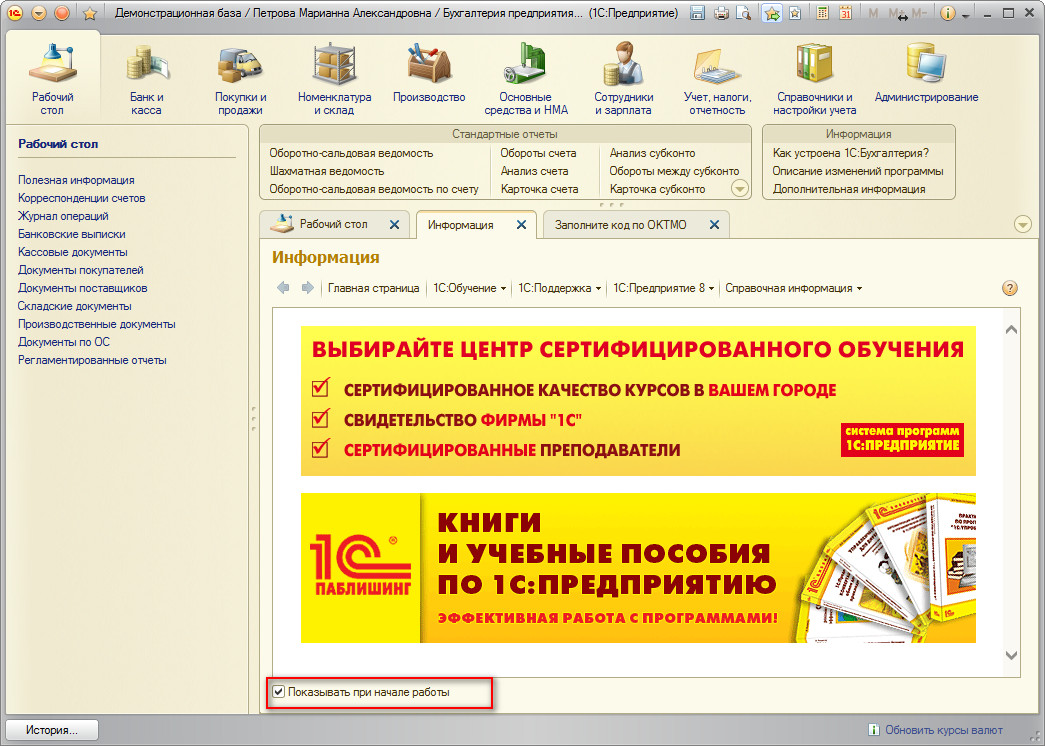Click the add-to-favorites star with arrow icon
This screenshot has height=746, width=1045.
(772, 13)
